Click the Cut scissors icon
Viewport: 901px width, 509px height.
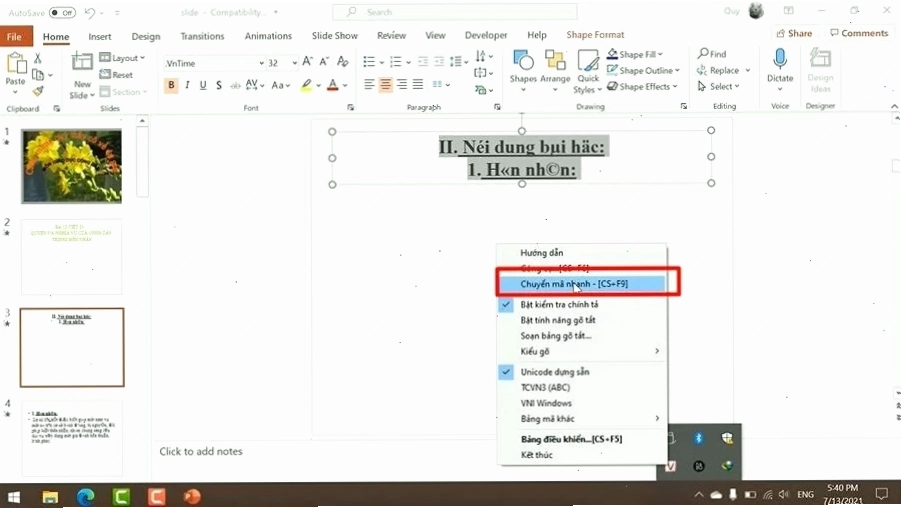pos(38,58)
